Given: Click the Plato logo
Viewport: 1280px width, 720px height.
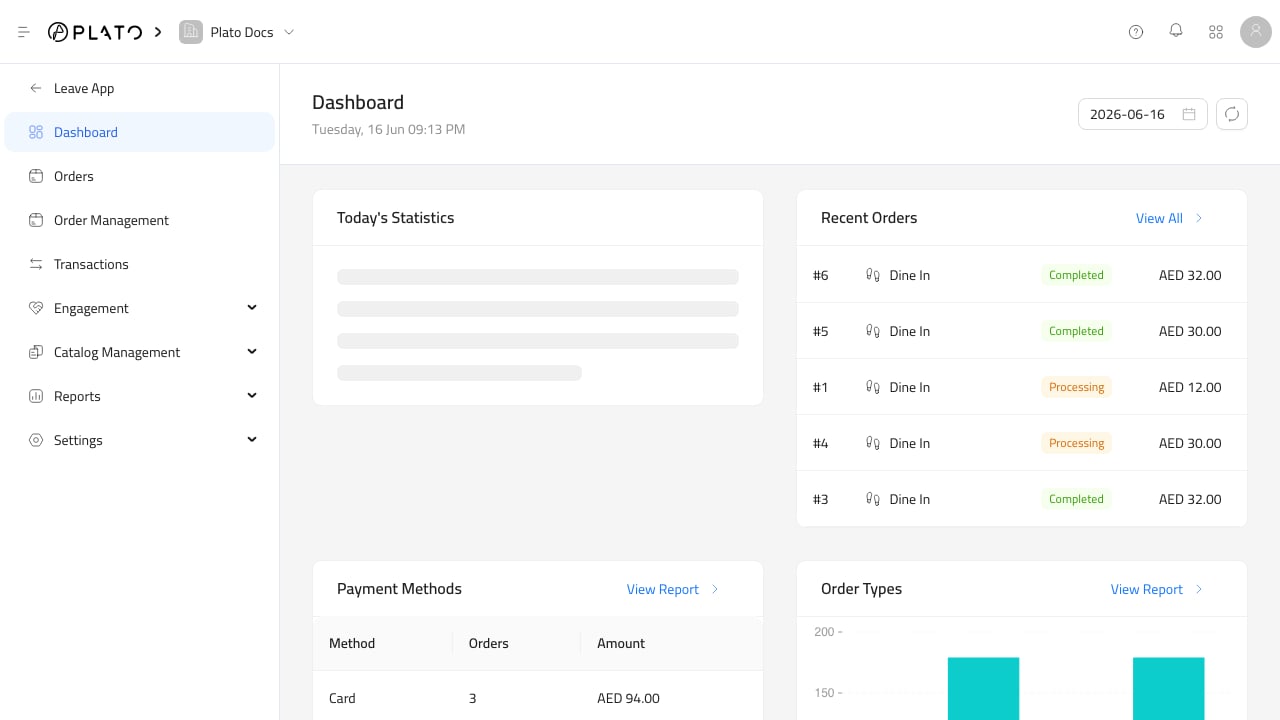Looking at the screenshot, I should pos(95,32).
